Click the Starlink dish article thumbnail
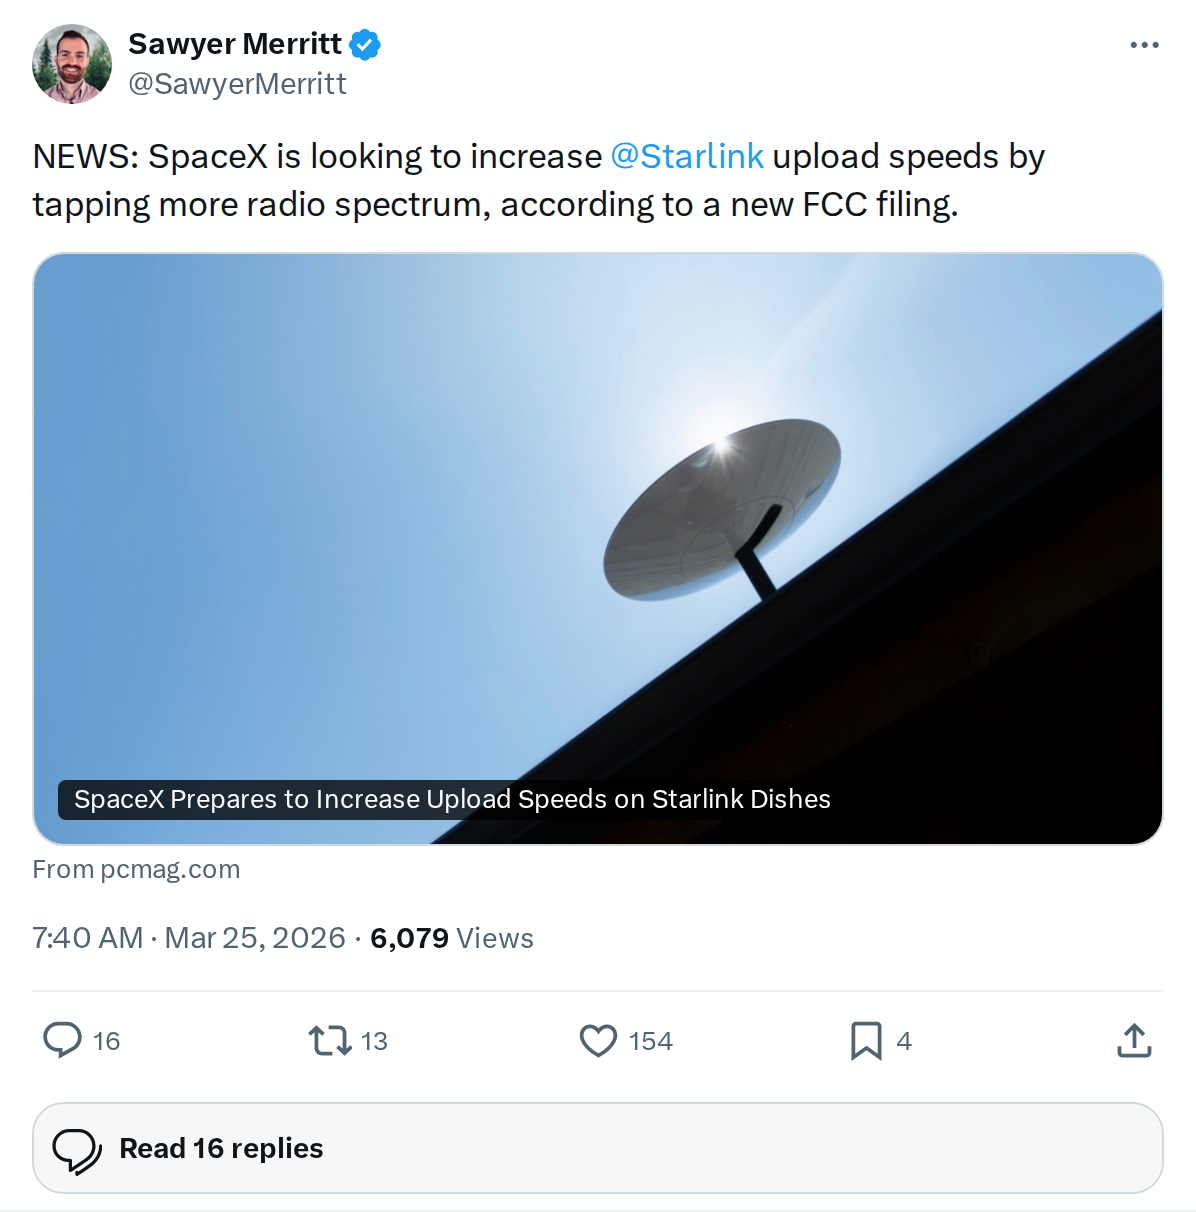Viewport: 1196px width, 1212px height. coord(598,520)
